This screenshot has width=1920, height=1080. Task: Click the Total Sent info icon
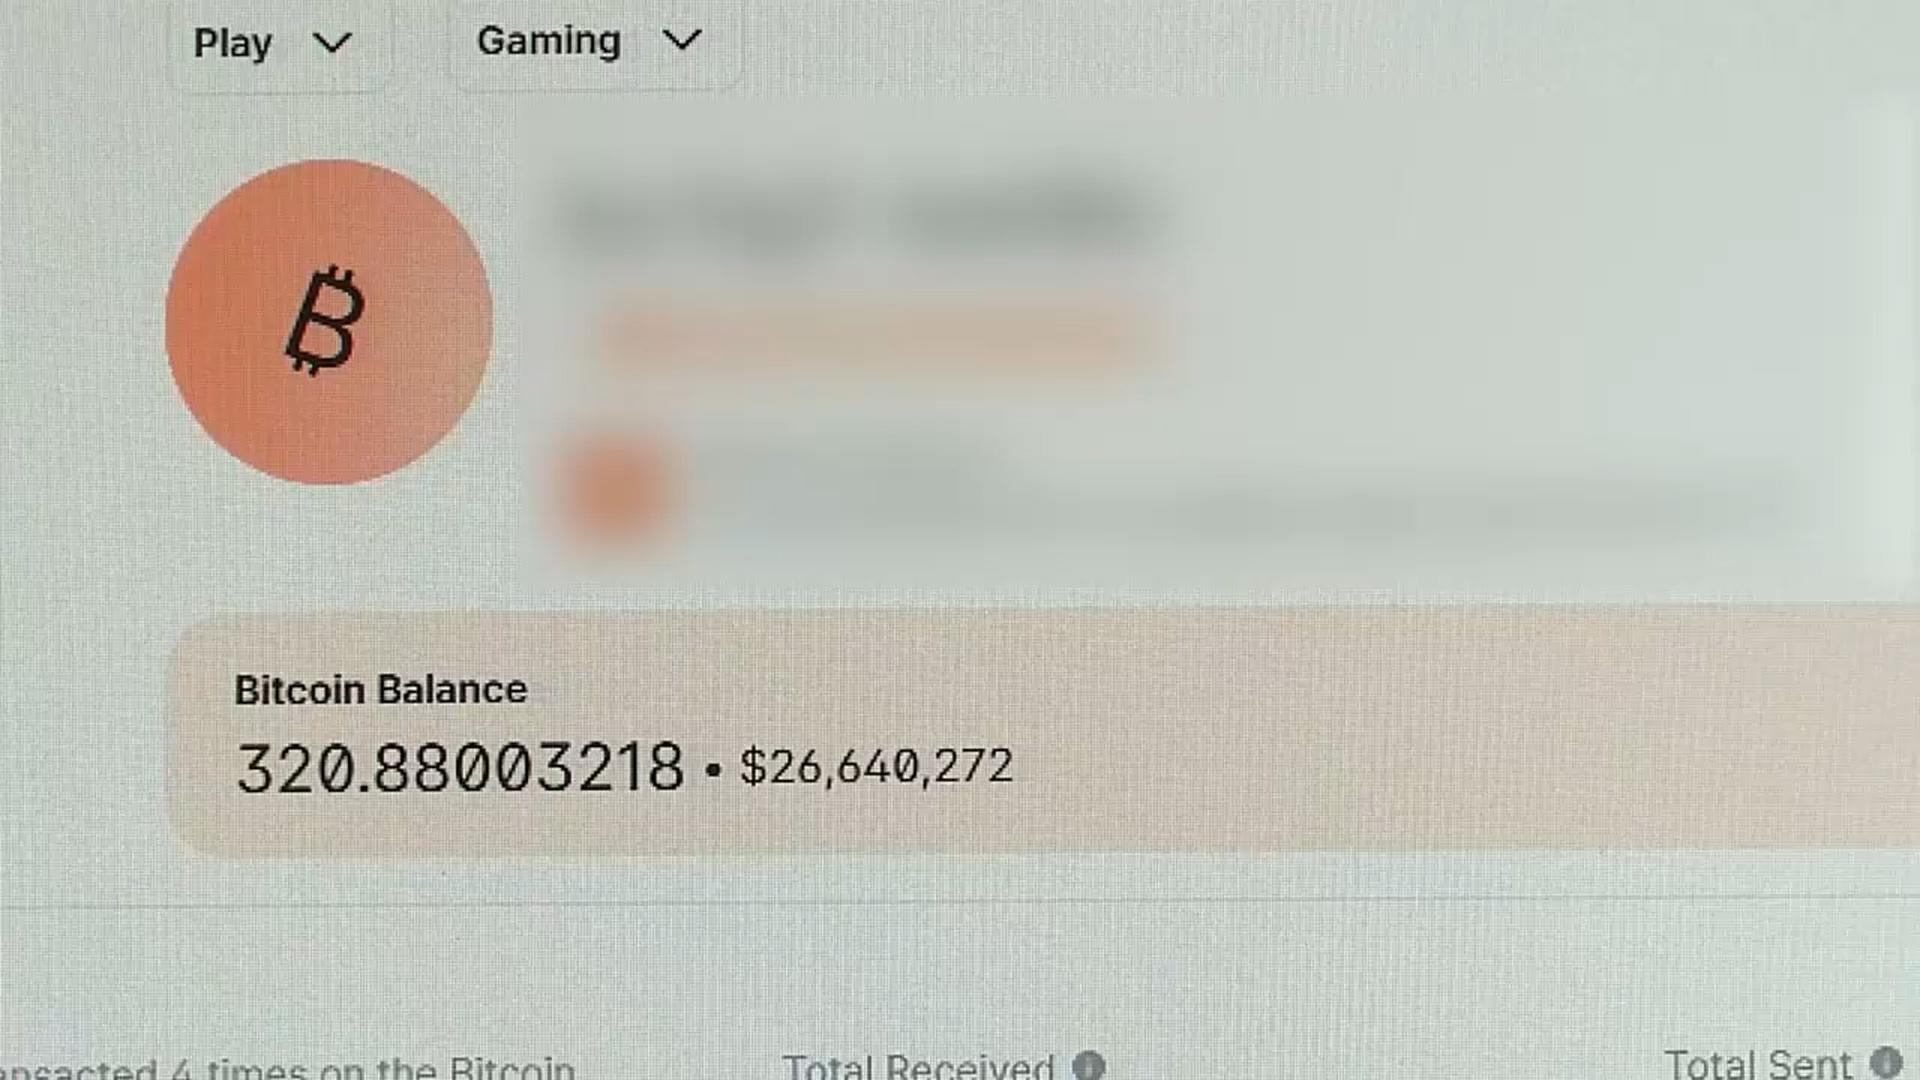pyautogui.click(x=1886, y=1062)
